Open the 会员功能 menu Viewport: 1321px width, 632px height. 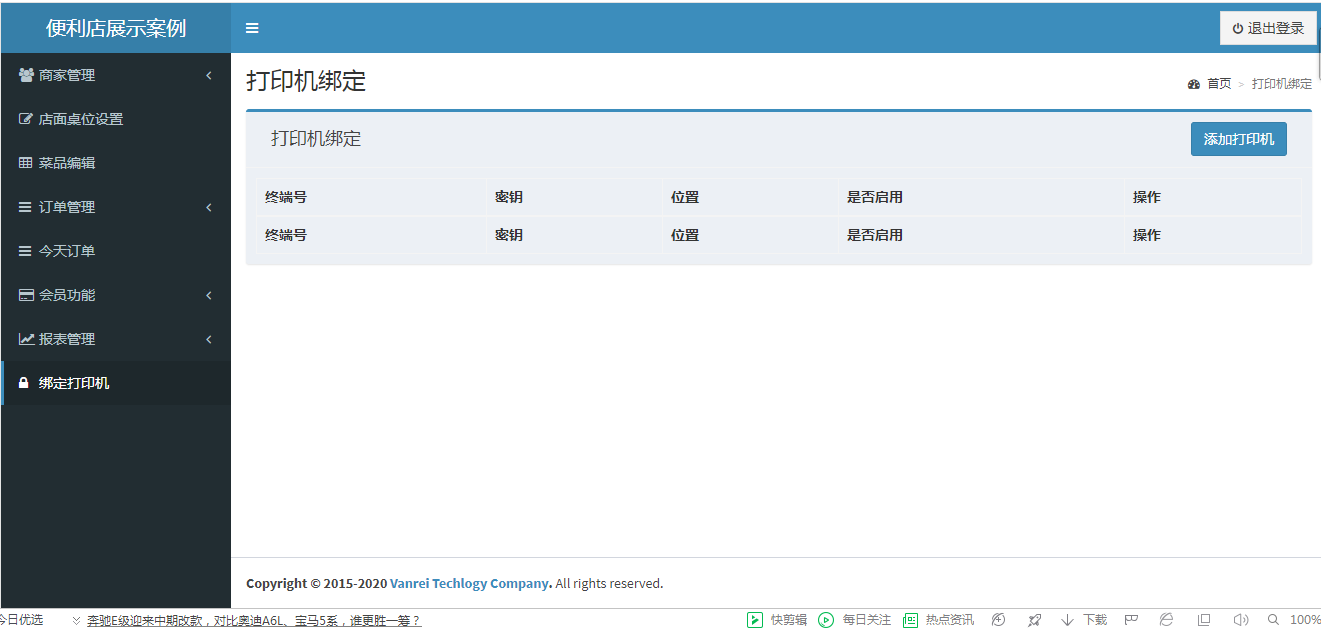(x=116, y=295)
